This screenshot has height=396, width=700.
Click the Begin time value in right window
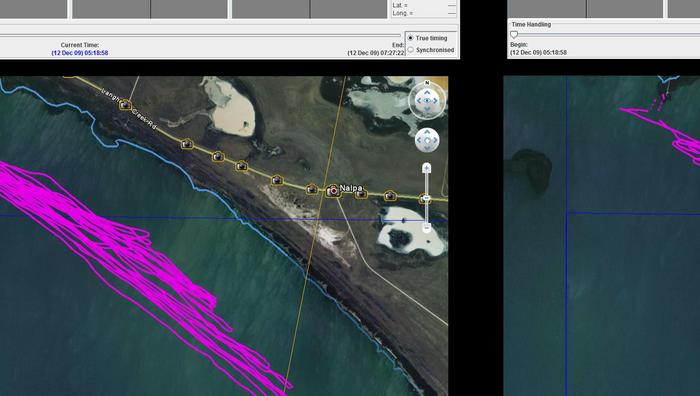tap(538, 52)
